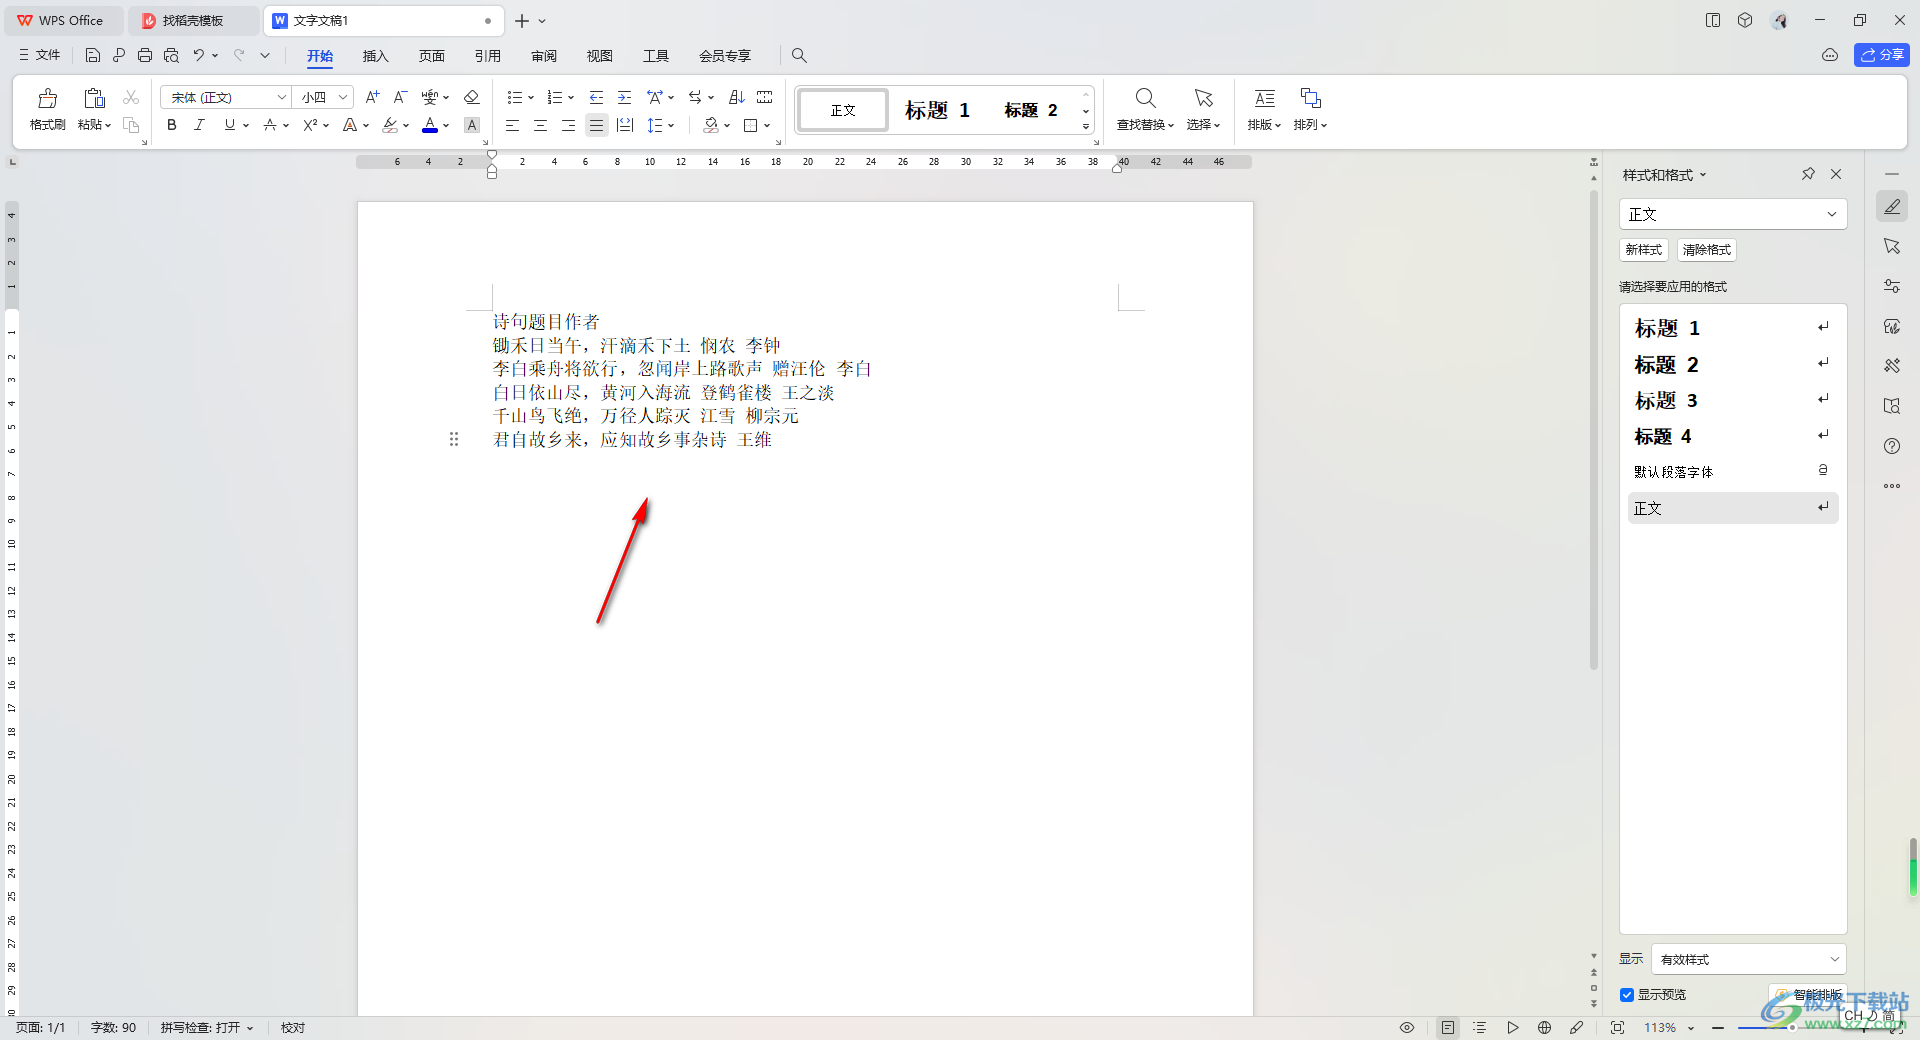The height and width of the screenshot is (1040, 1920).
Task: Open the pencil styles icon in right sidebar
Action: (x=1892, y=207)
